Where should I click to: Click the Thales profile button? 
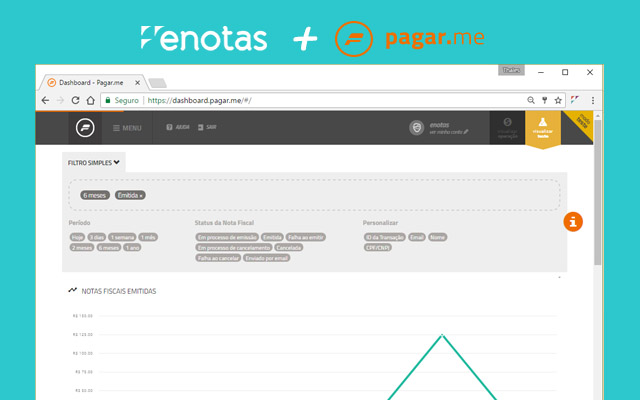511,70
